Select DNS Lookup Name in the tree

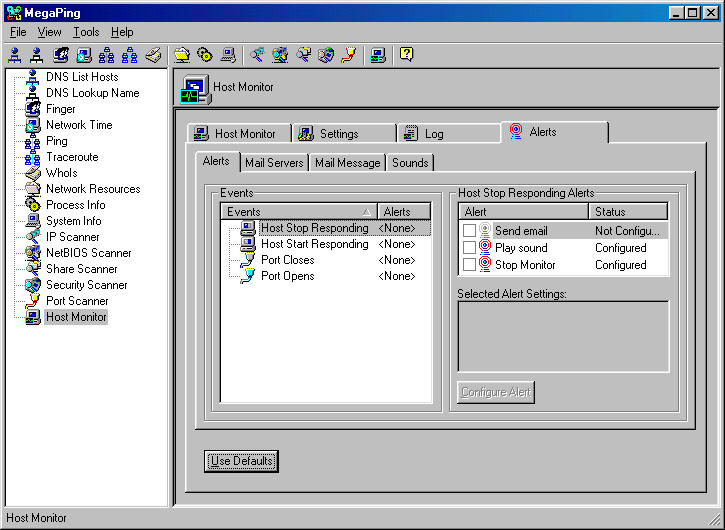[92, 93]
